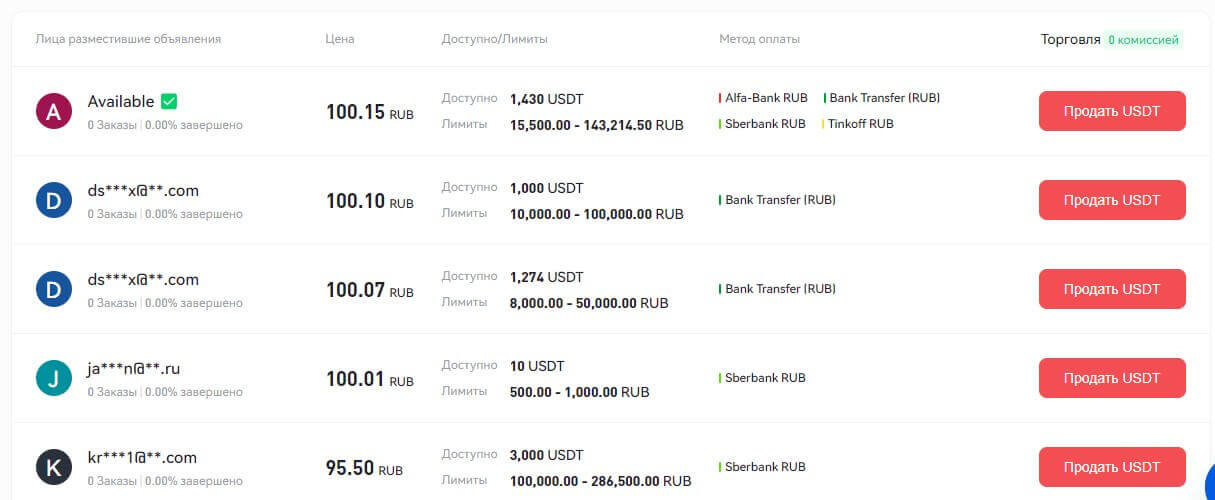The image size is (1215, 500).
Task: Sell USDT to kr***1@**.com at 95.50 RUB
Action: 1112,467
